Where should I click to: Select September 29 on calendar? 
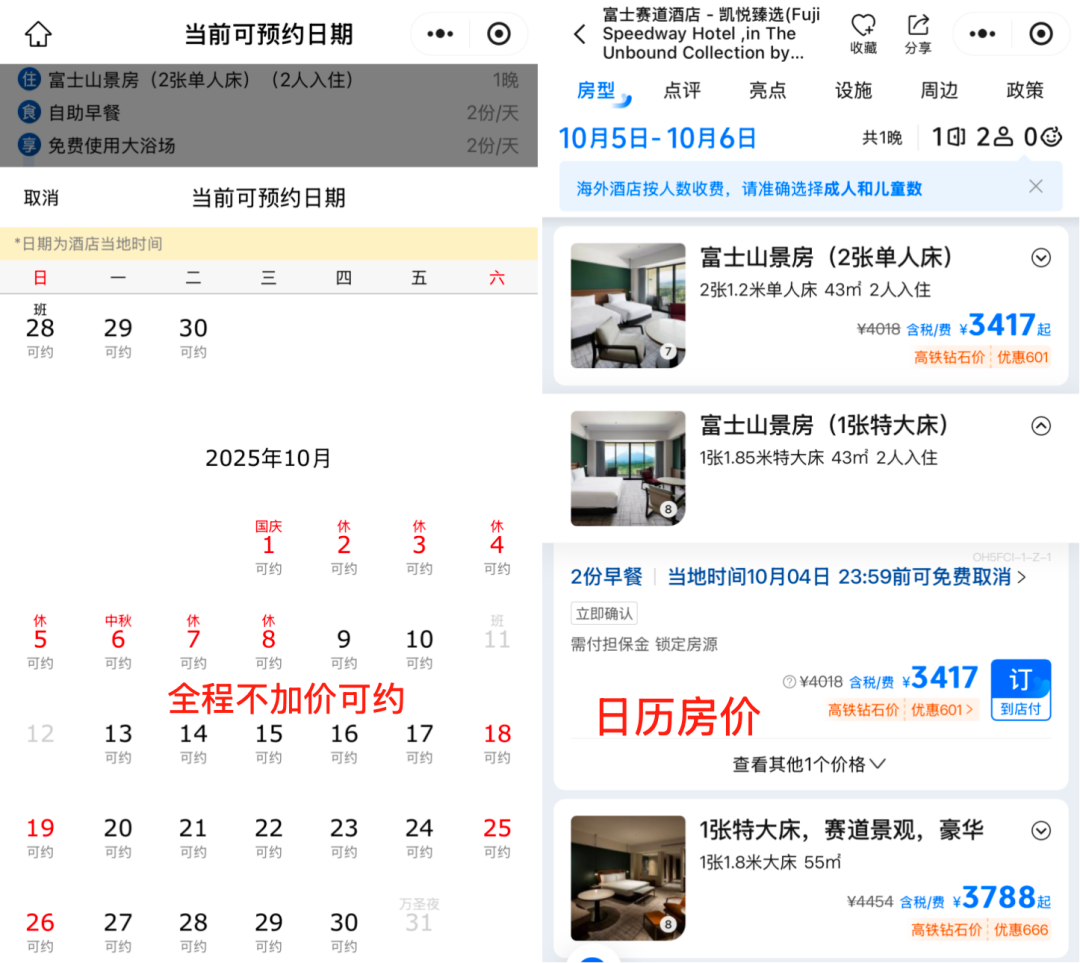[118, 337]
